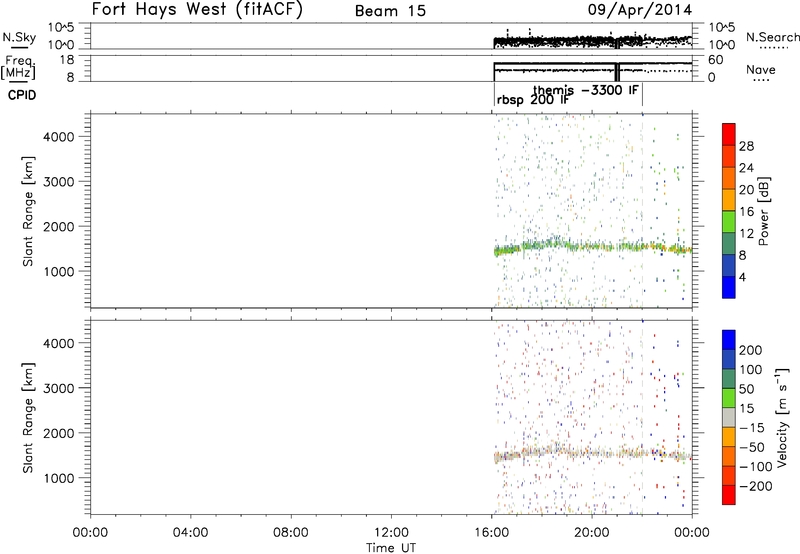Screen dimensions: 800x554
Task: Click the 'N.Search' legend label
Action: tap(773, 37)
